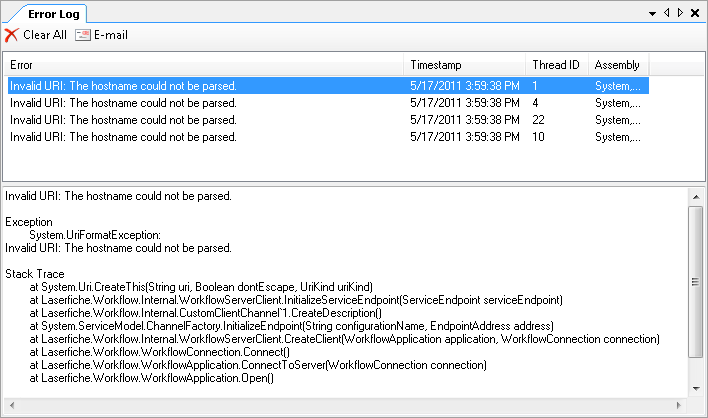708x418 pixels.
Task: Click the details pane scroll up arrow
Action: pyautogui.click(x=696, y=197)
